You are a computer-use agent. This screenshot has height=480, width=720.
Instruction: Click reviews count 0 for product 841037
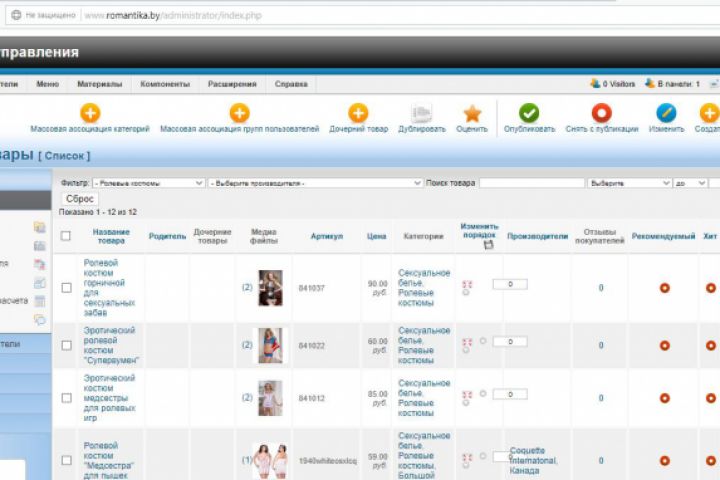pos(601,288)
